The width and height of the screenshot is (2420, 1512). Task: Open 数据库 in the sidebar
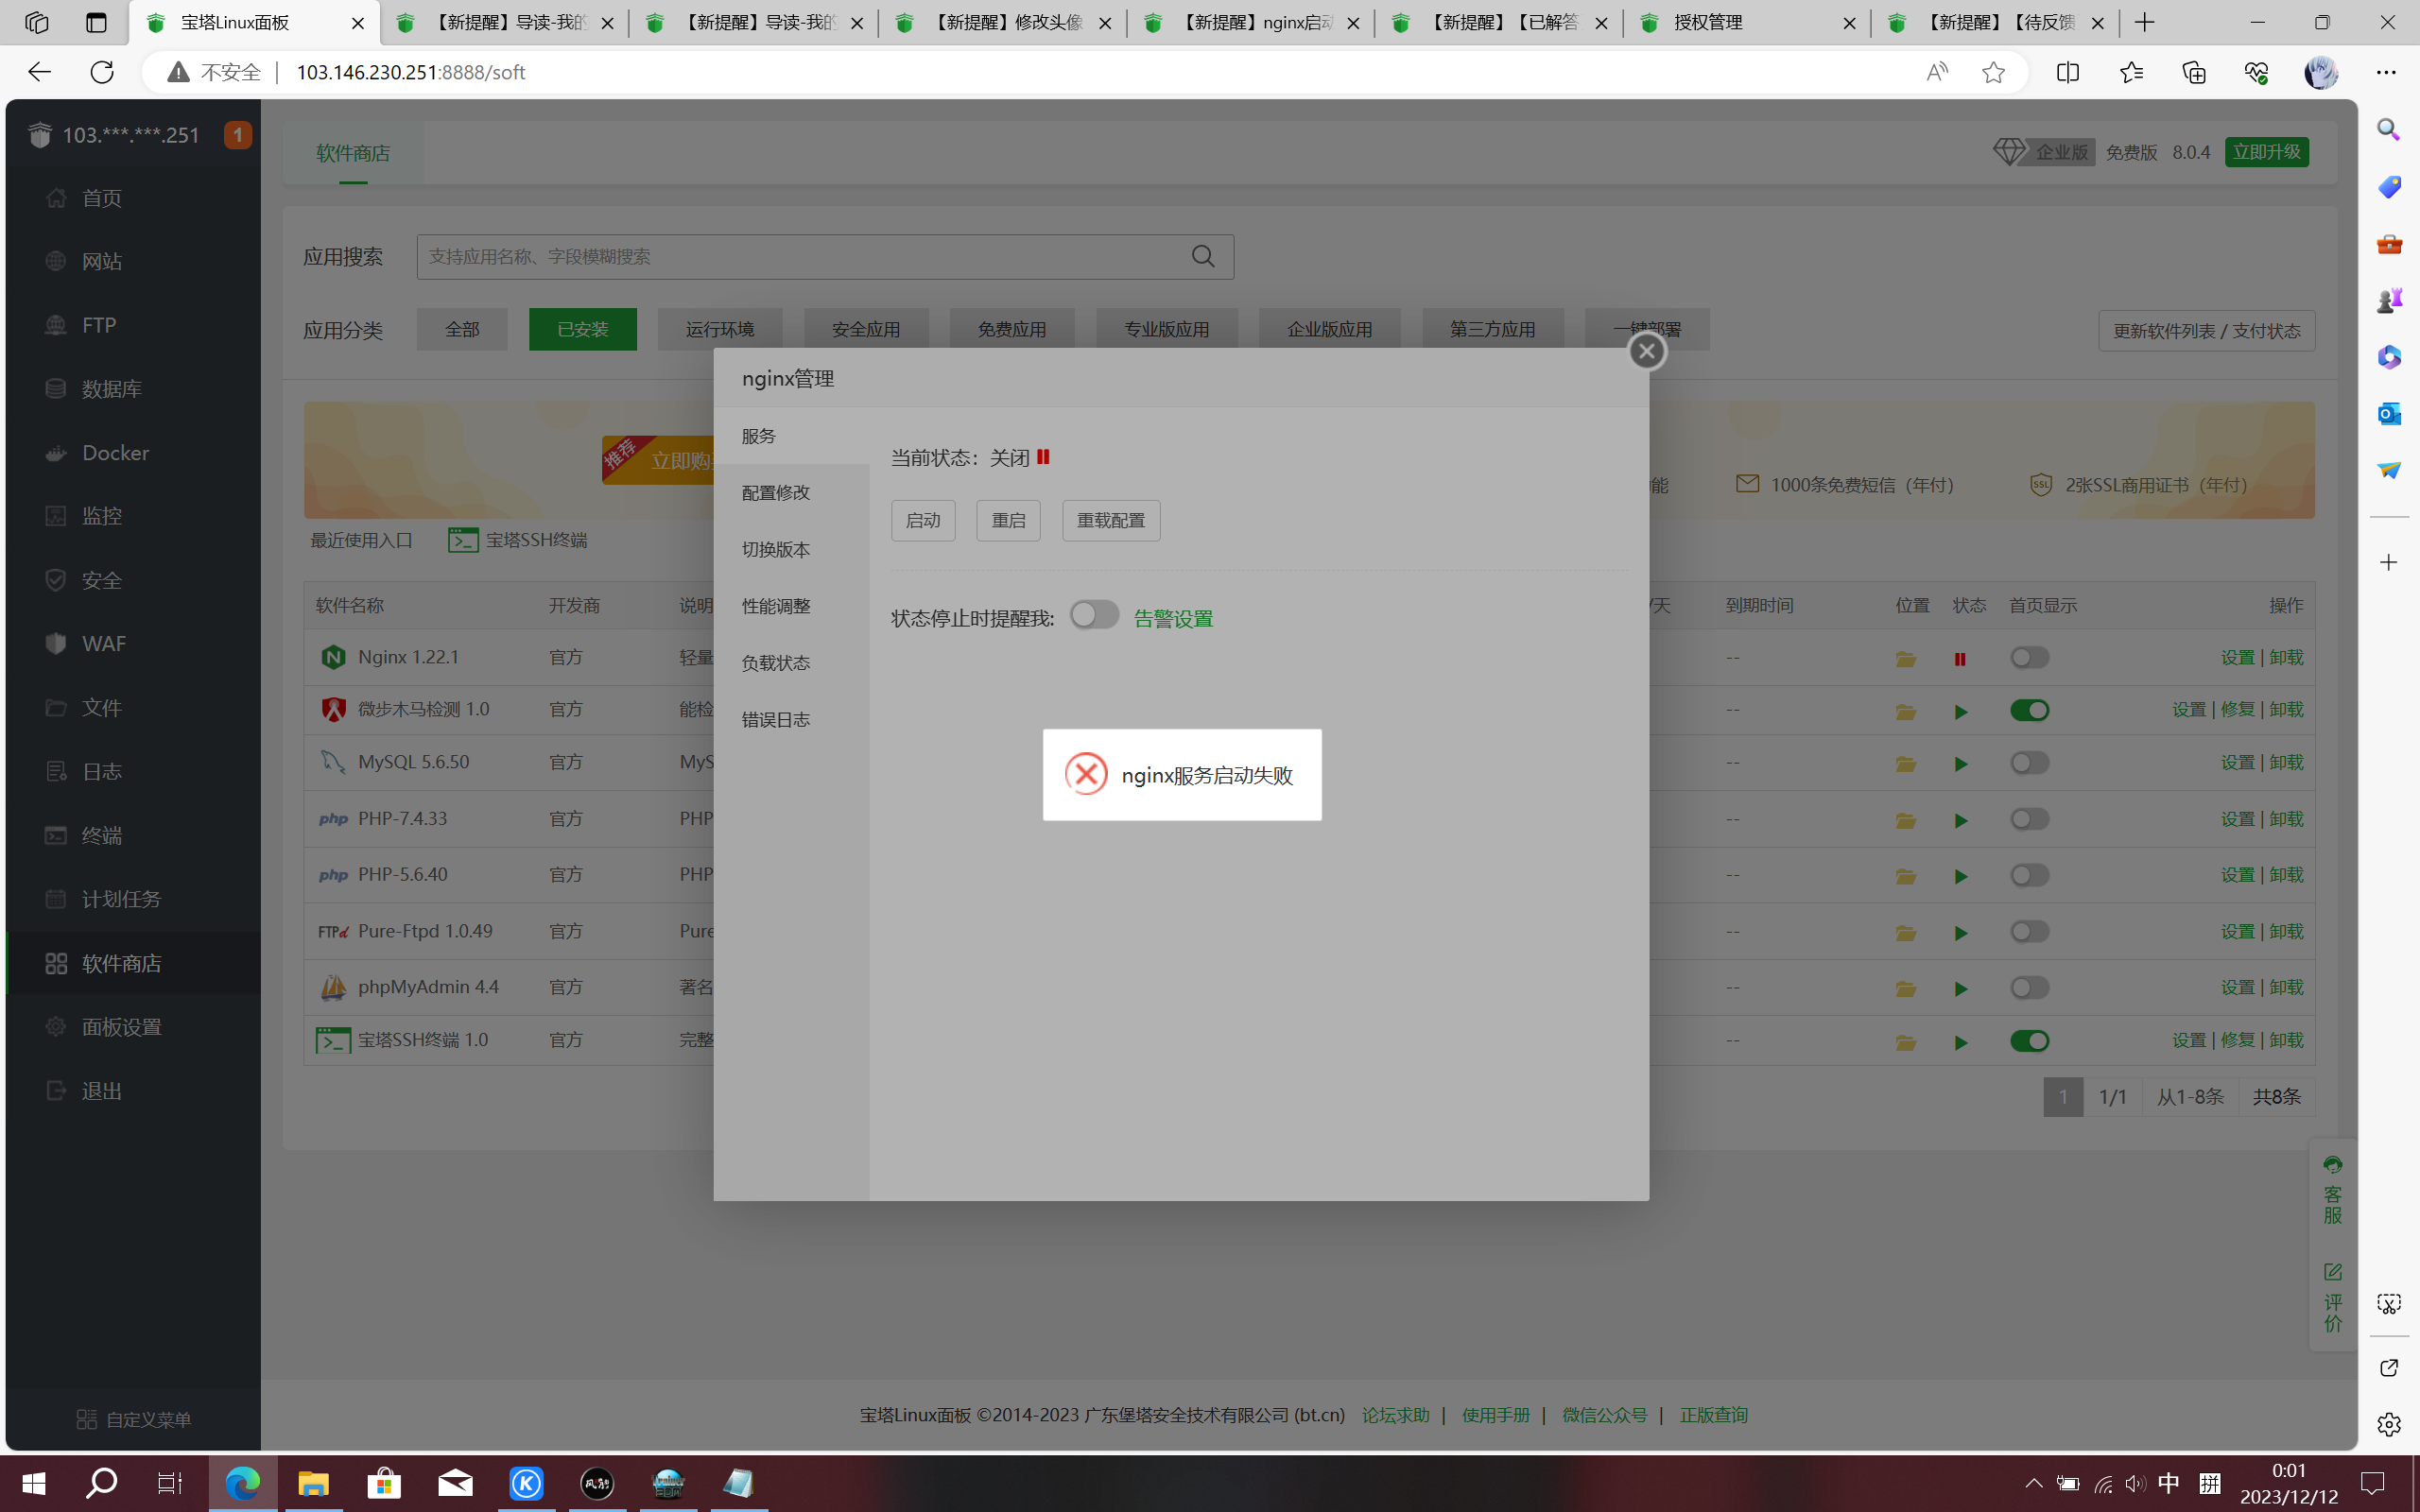(133, 389)
